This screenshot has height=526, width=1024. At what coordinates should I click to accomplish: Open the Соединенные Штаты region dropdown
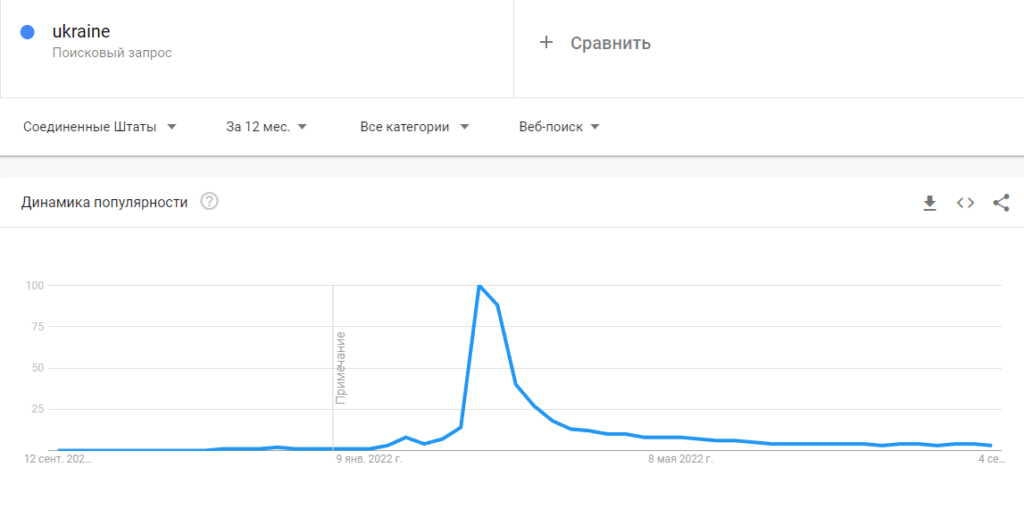pyautogui.click(x=100, y=127)
